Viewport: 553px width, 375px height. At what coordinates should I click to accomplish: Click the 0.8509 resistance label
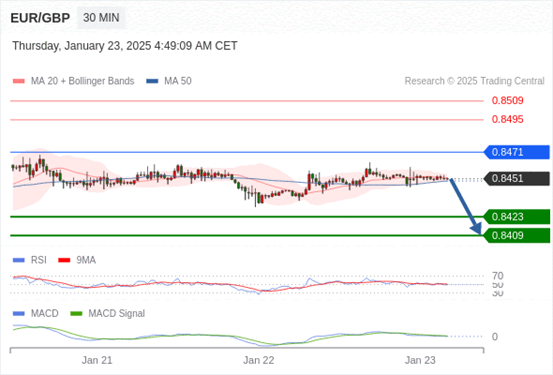(508, 101)
